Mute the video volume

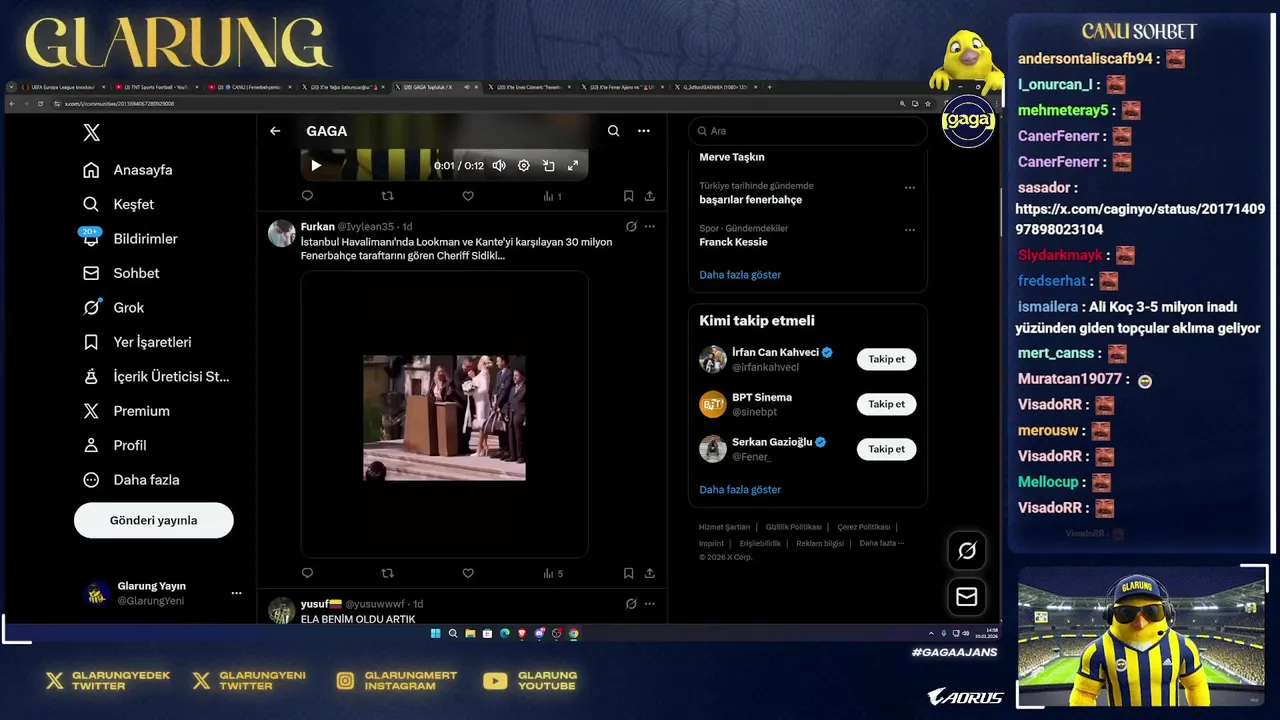(x=499, y=165)
